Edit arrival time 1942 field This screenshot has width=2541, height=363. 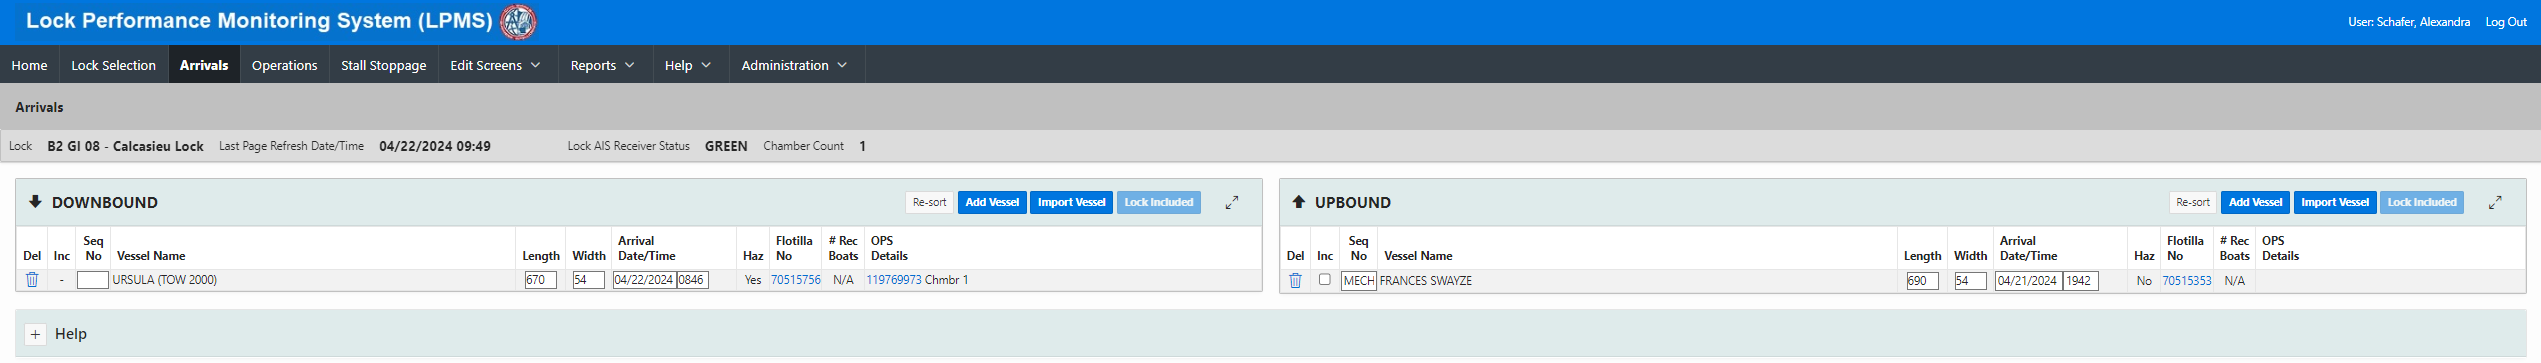[2081, 281]
